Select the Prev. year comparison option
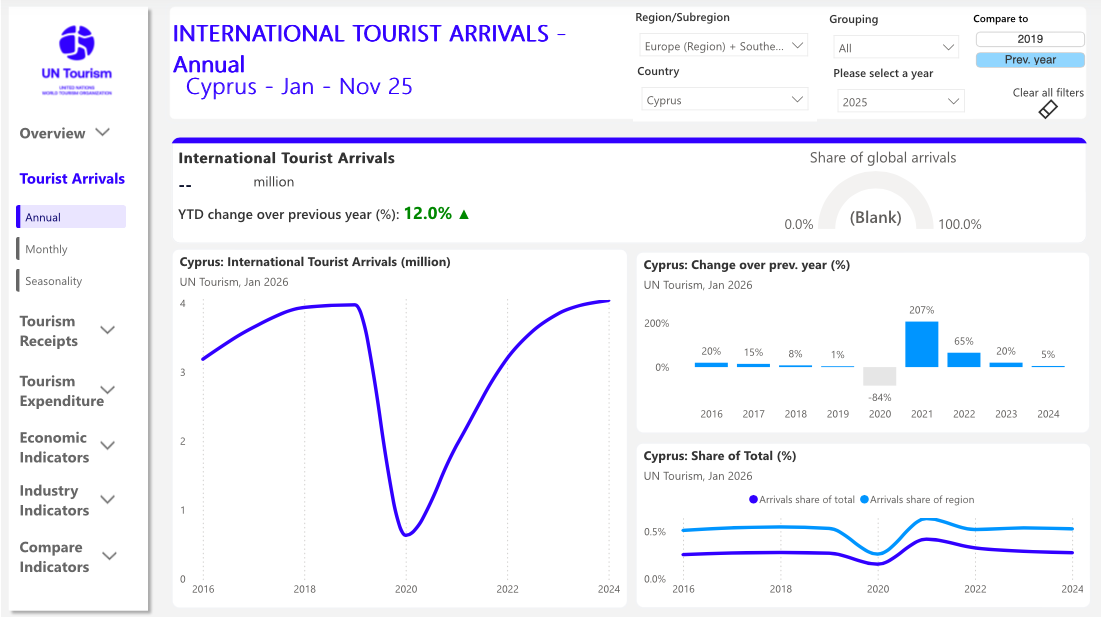The height and width of the screenshot is (619, 1101). click(1030, 60)
